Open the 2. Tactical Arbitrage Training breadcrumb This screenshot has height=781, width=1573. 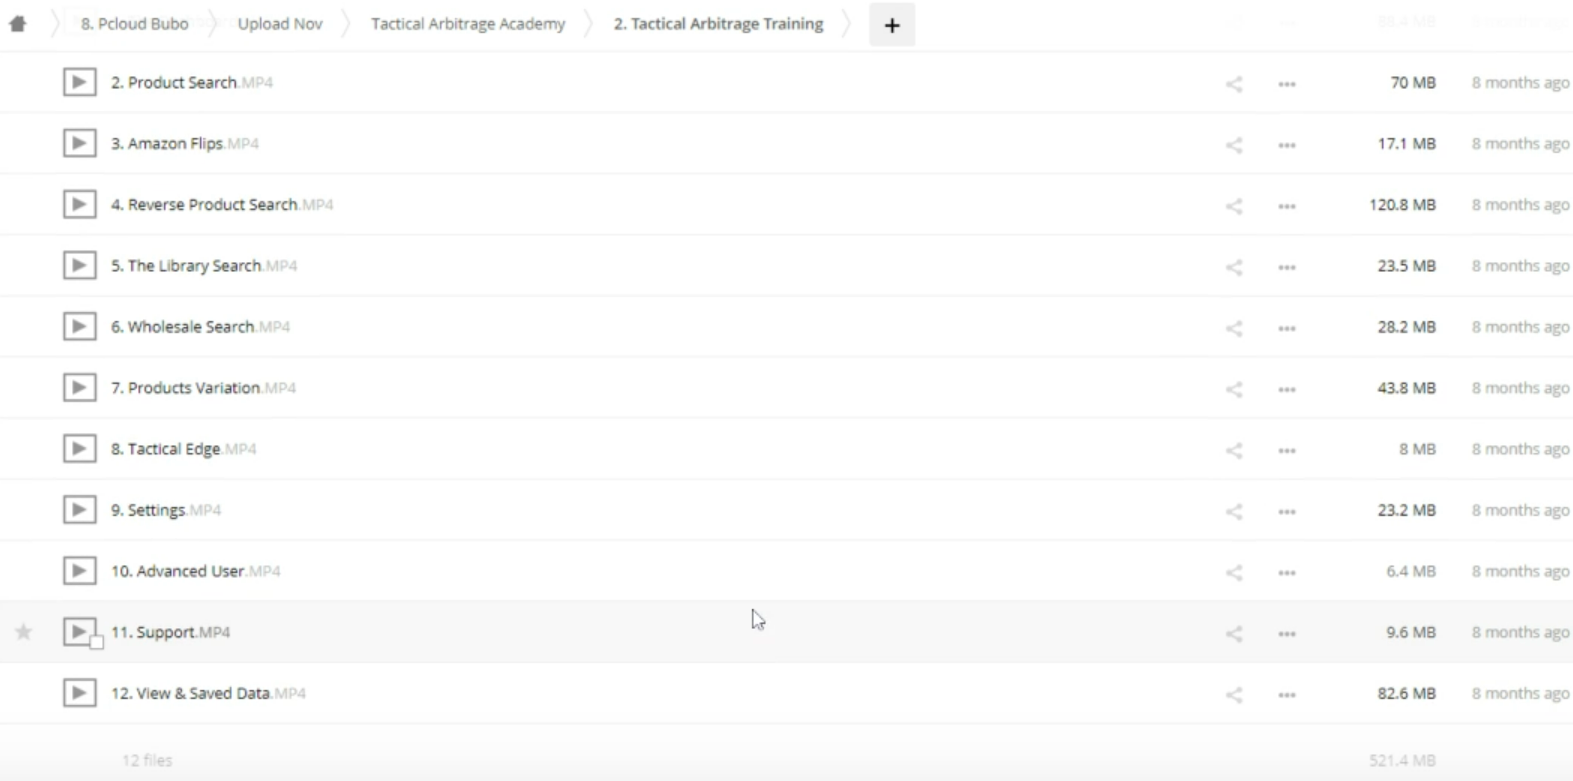pyautogui.click(x=719, y=24)
